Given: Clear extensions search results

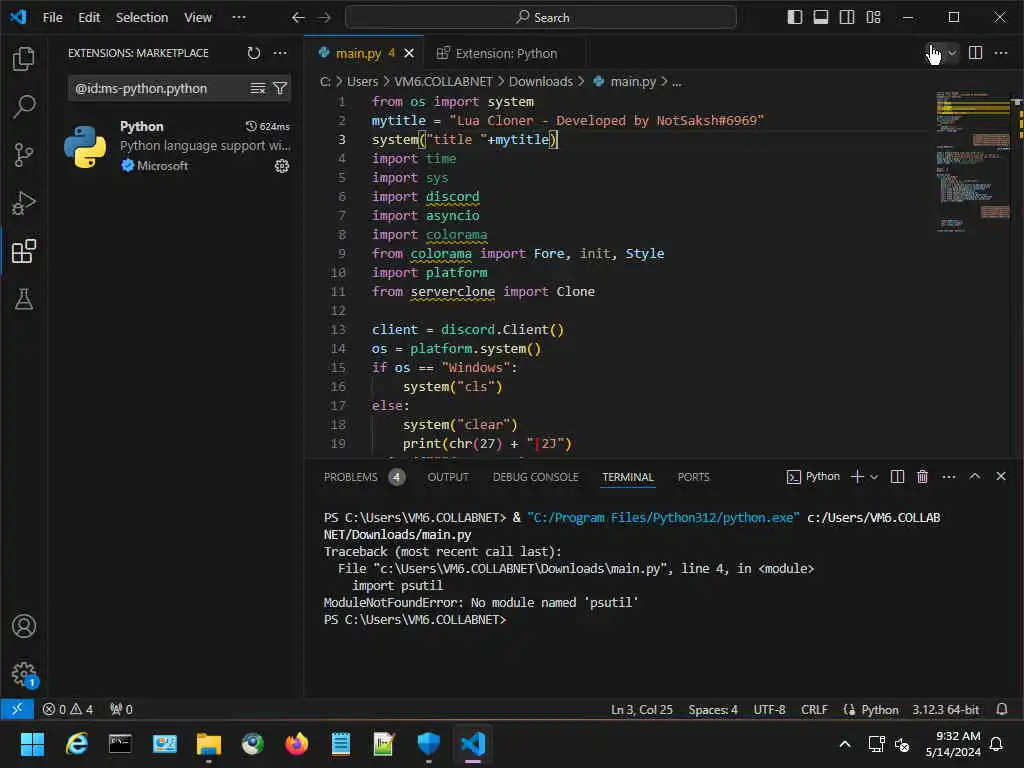Looking at the screenshot, I should click(x=258, y=88).
